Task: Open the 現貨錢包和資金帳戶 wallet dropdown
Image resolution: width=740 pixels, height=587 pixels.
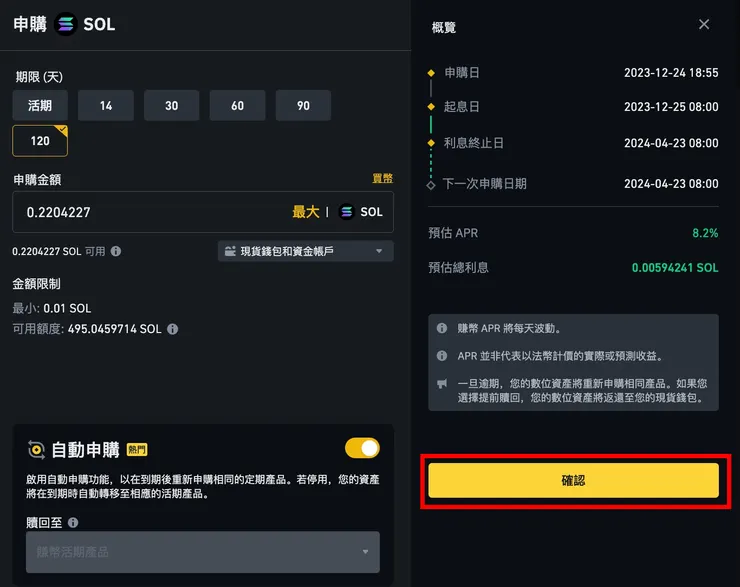Action: point(306,251)
